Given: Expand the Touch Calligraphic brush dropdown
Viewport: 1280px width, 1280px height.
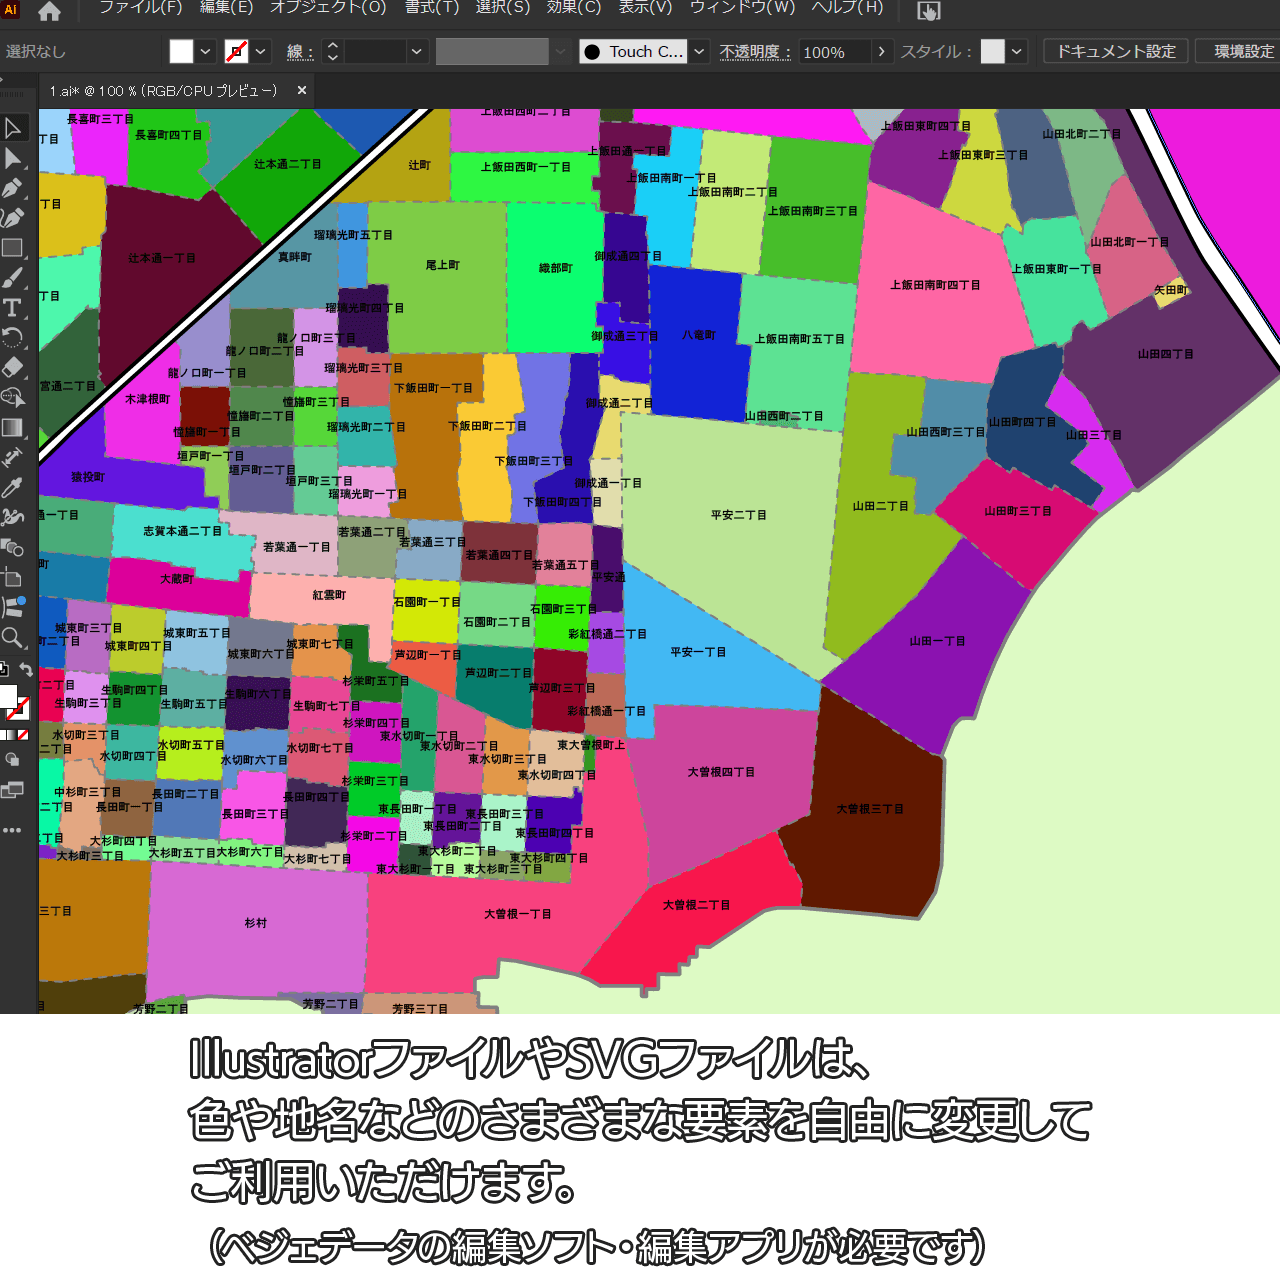Looking at the screenshot, I should pos(700,51).
